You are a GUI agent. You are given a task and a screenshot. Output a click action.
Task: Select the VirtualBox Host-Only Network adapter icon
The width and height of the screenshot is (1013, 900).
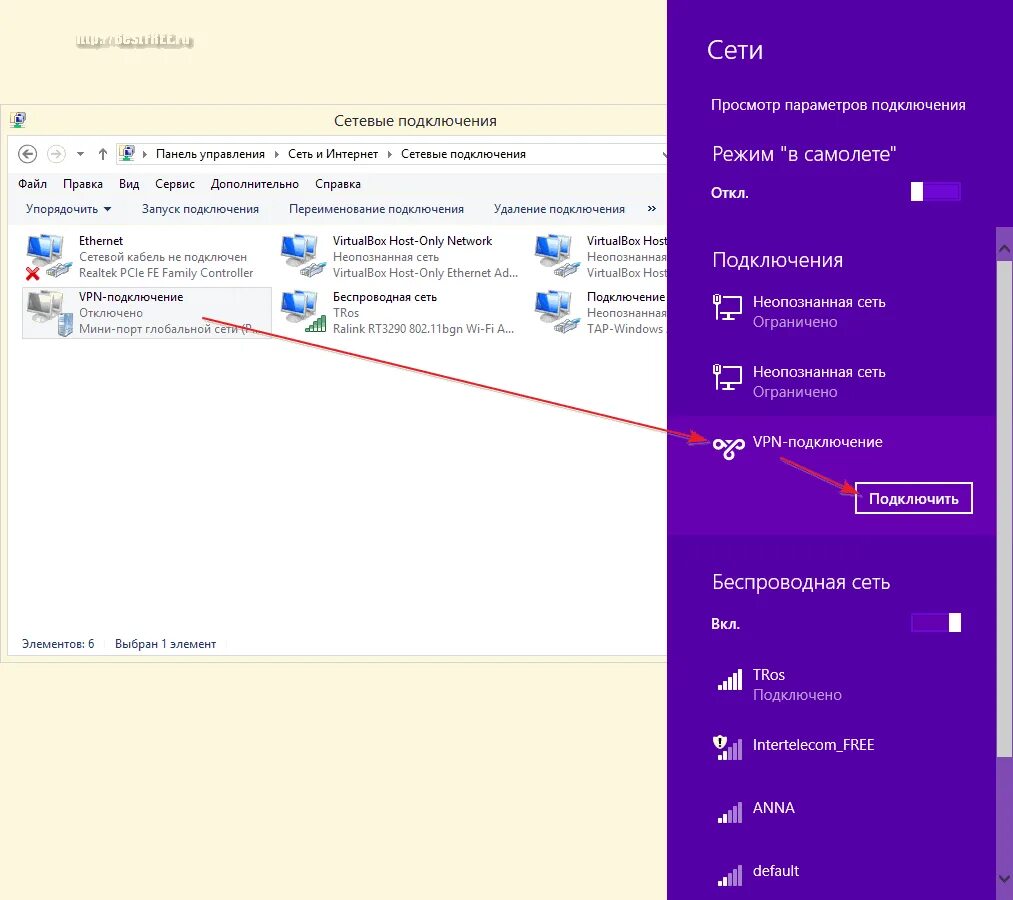[302, 256]
